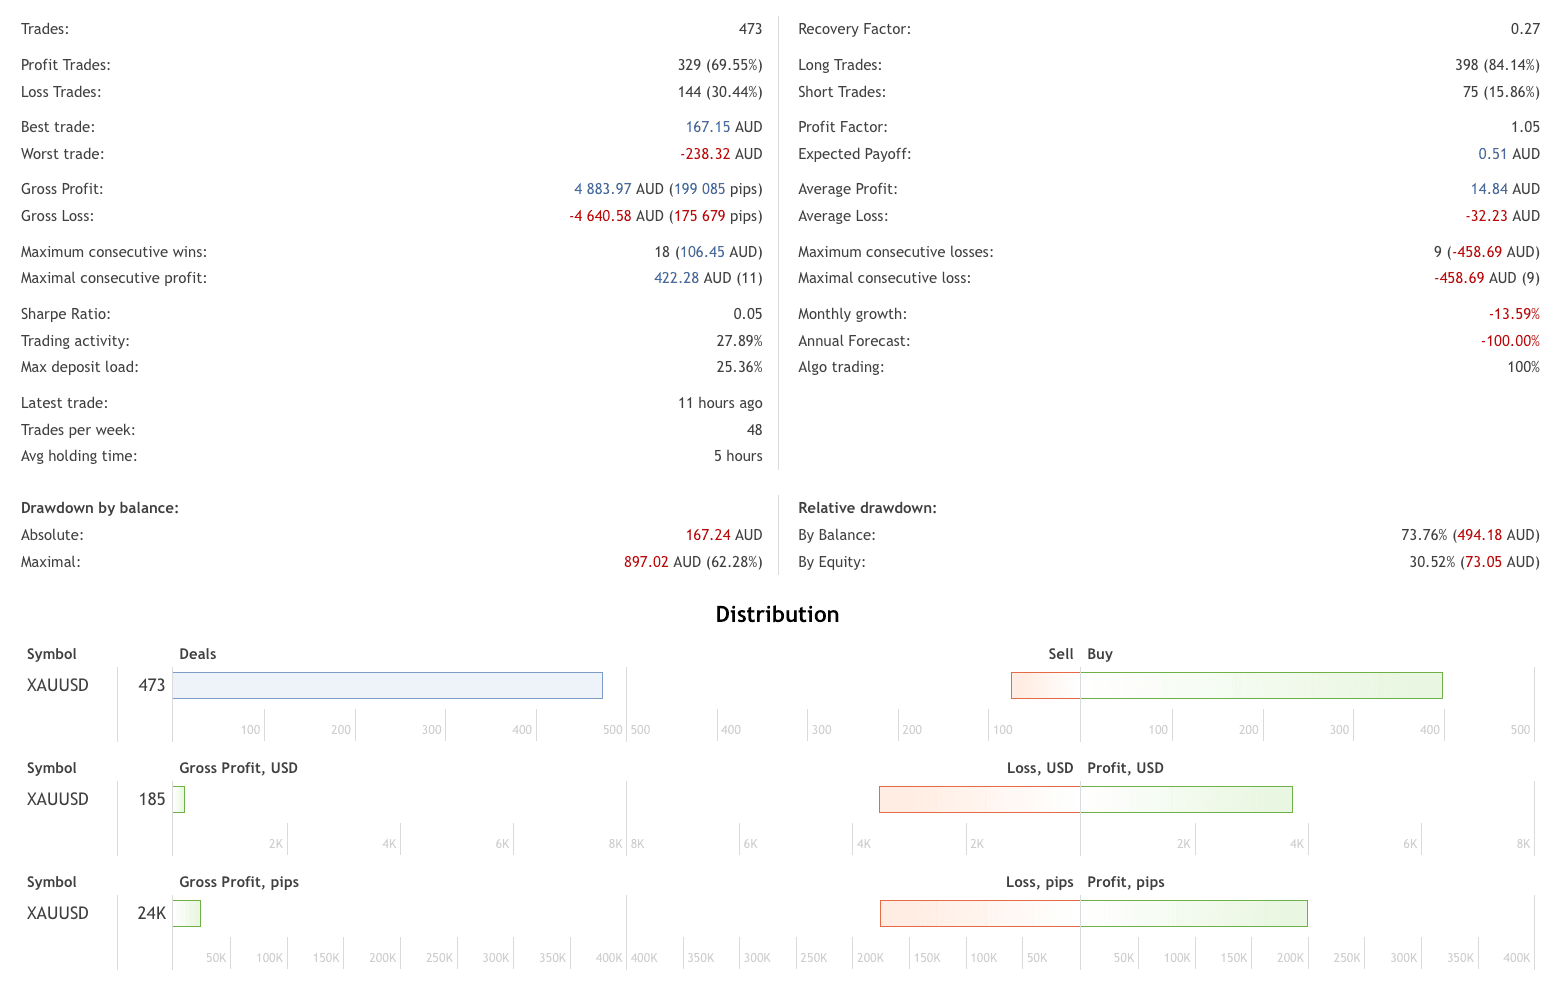Click the red Sell distribution bar
This screenshot has width=1557, height=981.
(x=1045, y=685)
